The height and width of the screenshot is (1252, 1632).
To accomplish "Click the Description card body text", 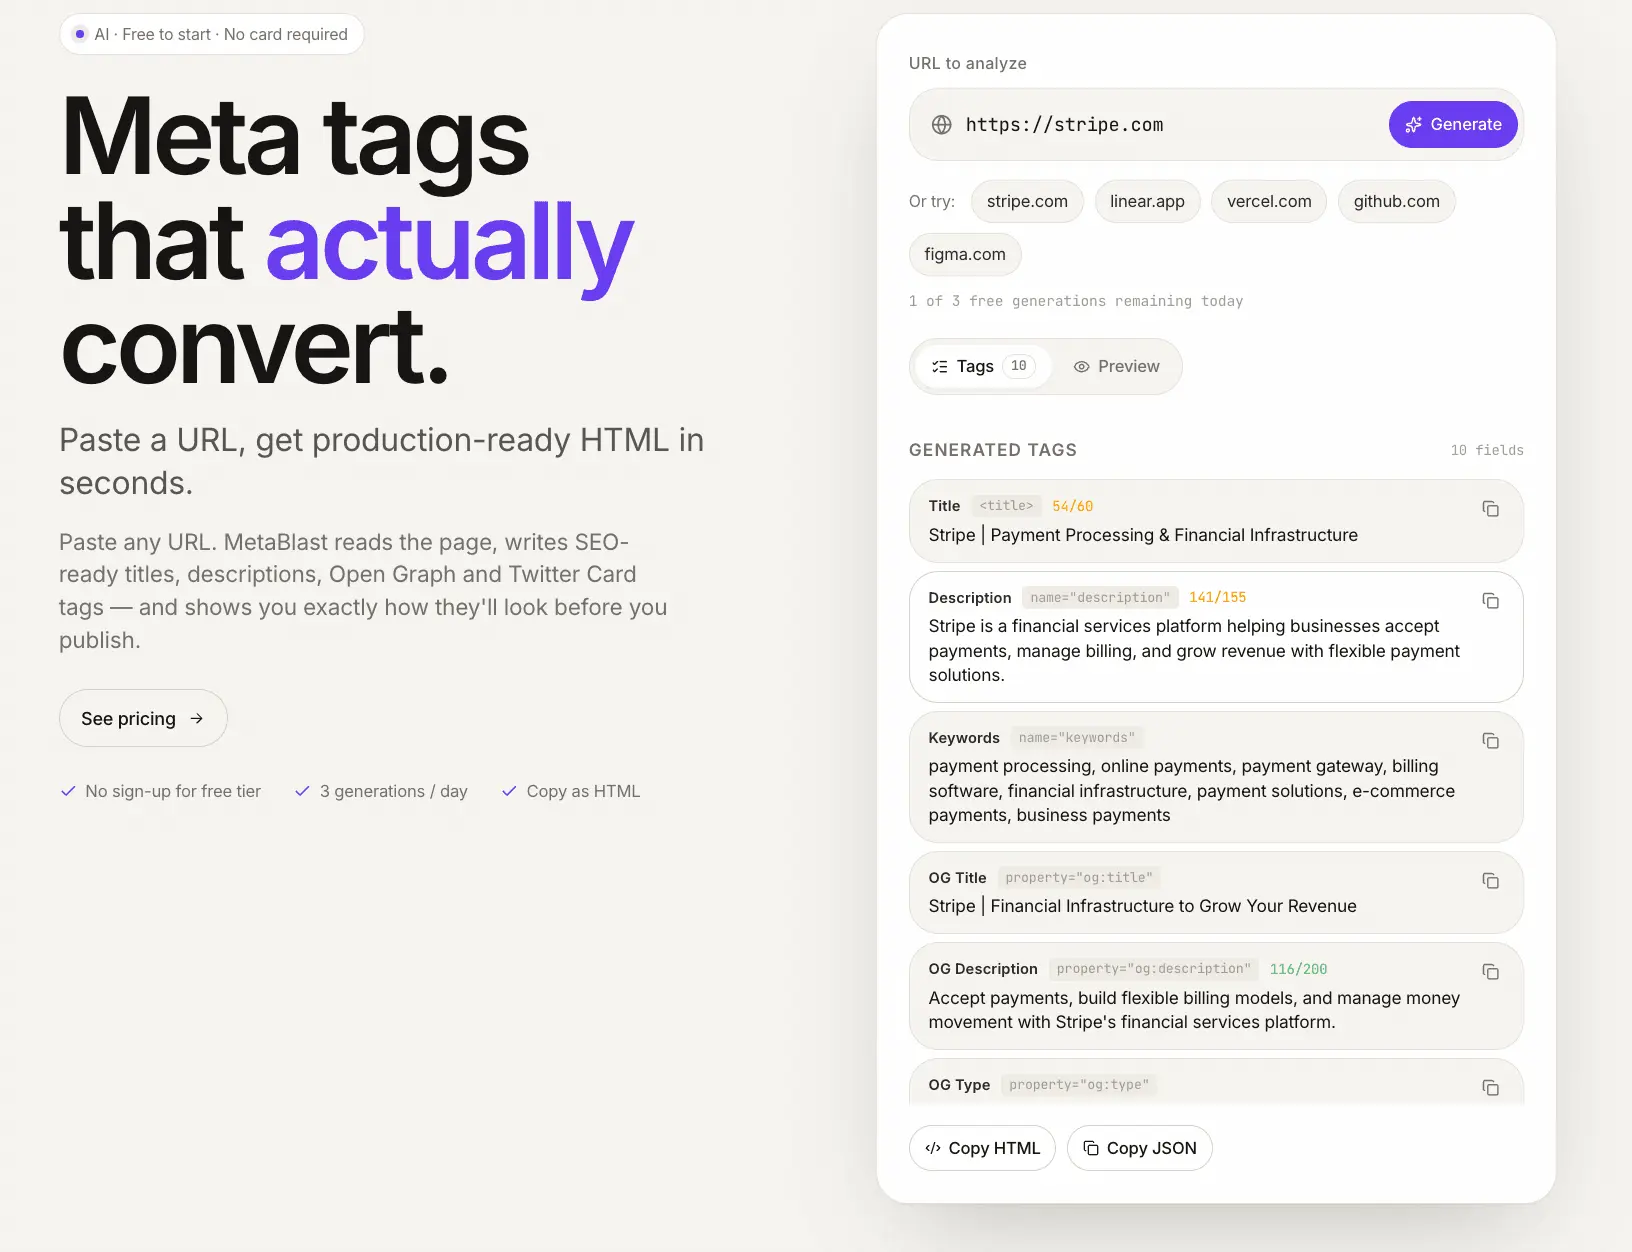I will click(1194, 651).
